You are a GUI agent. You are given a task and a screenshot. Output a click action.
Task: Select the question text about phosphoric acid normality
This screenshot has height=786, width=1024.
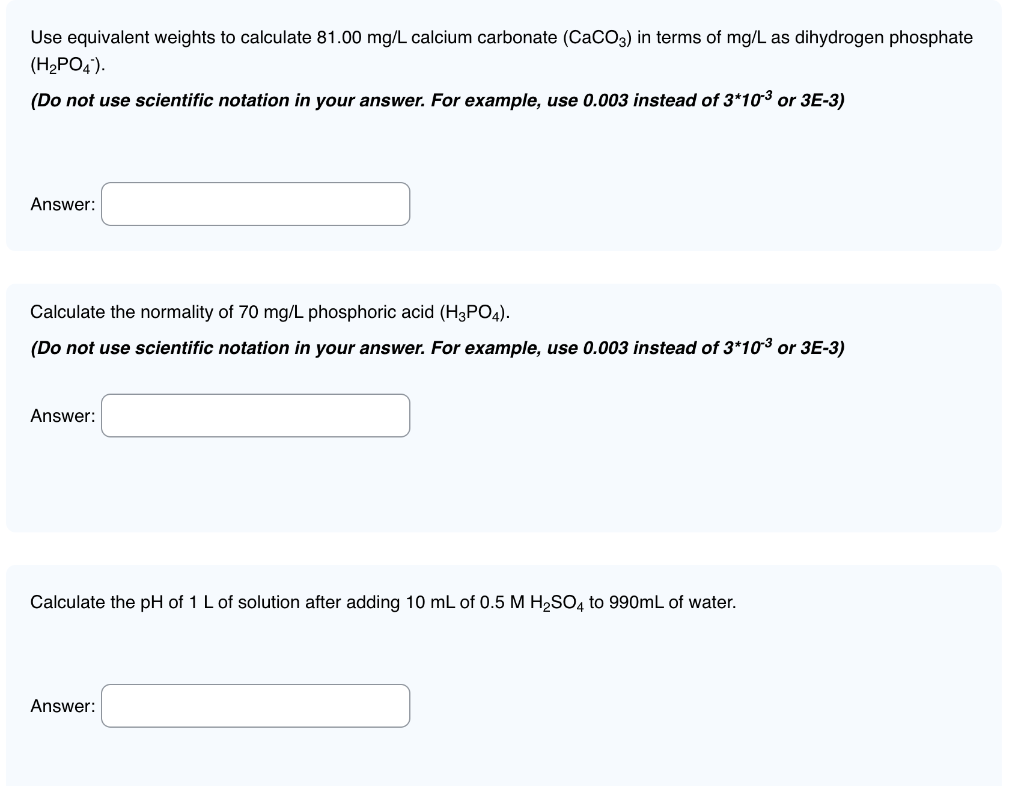coord(270,311)
